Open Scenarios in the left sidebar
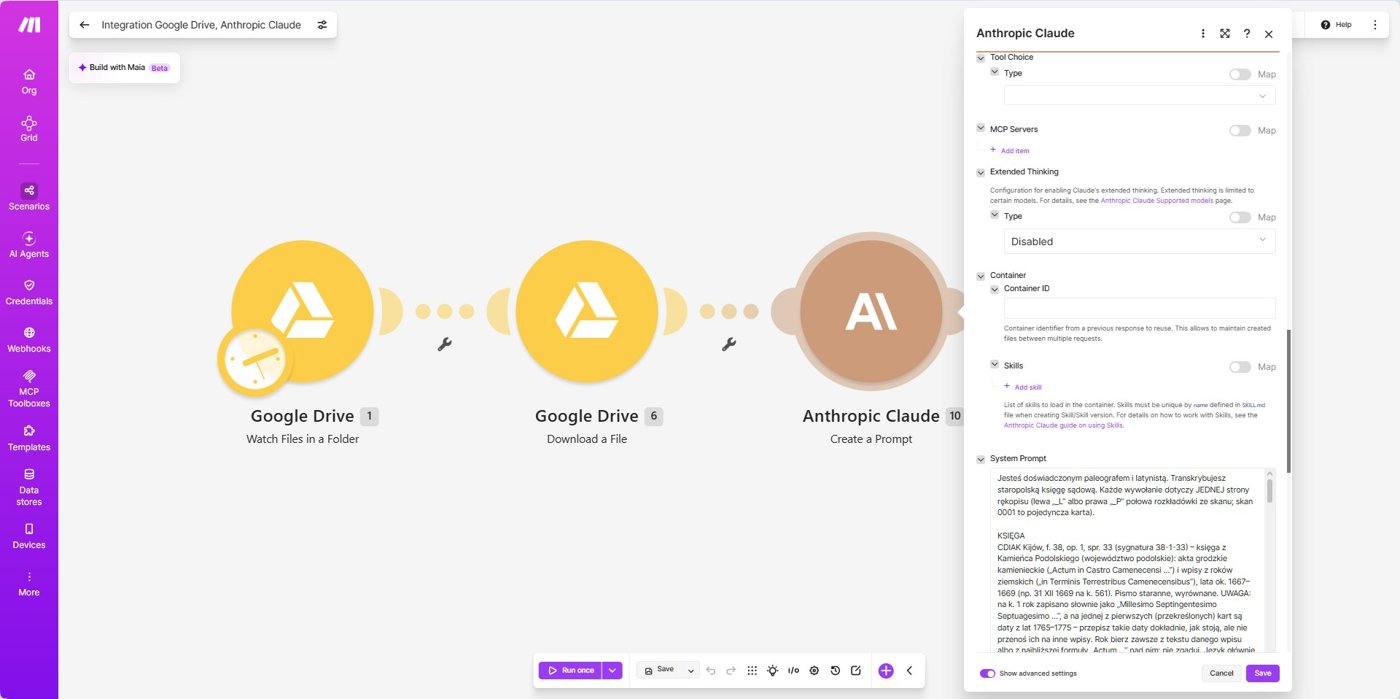This screenshot has height=699, width=1400. 29,196
